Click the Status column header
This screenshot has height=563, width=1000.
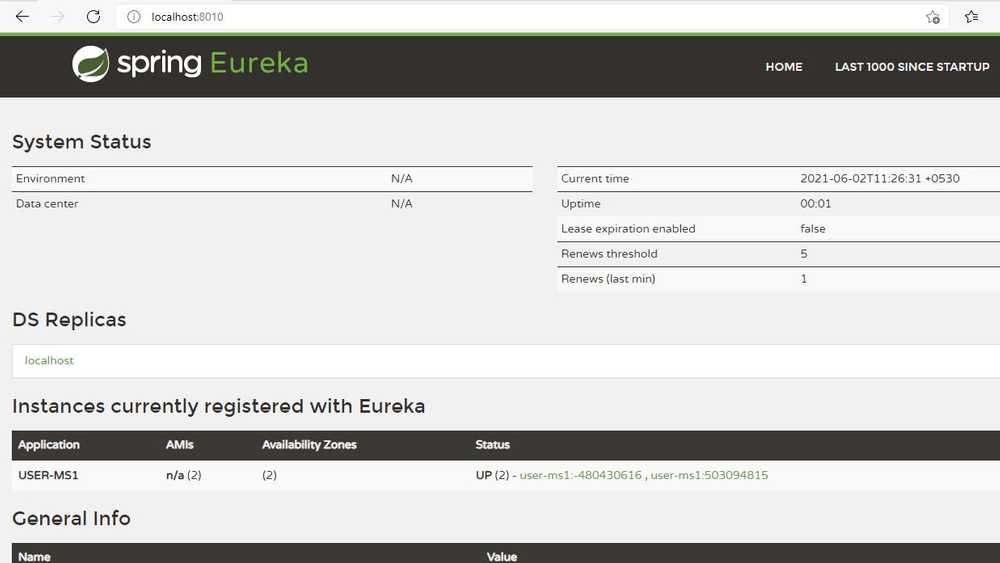[x=492, y=444]
